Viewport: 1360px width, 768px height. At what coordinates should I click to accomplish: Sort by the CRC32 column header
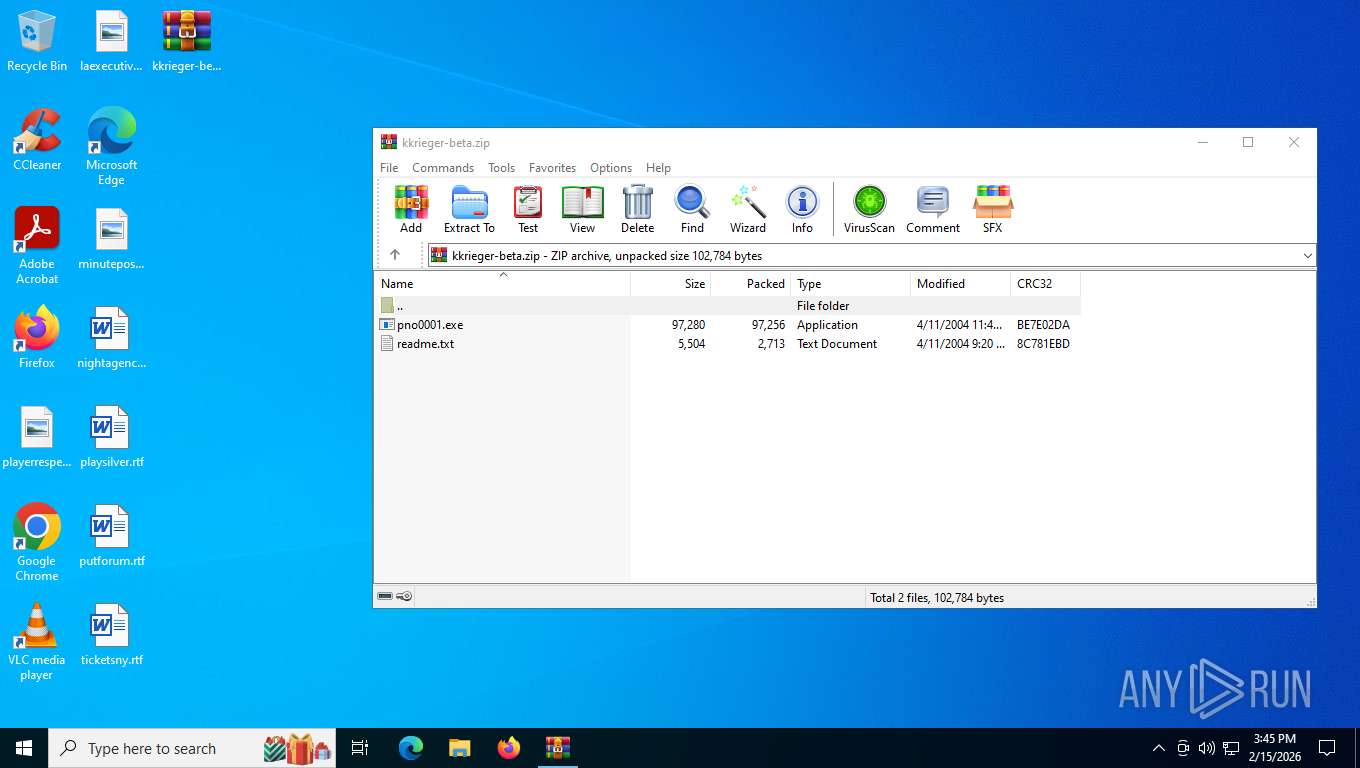(x=1046, y=284)
